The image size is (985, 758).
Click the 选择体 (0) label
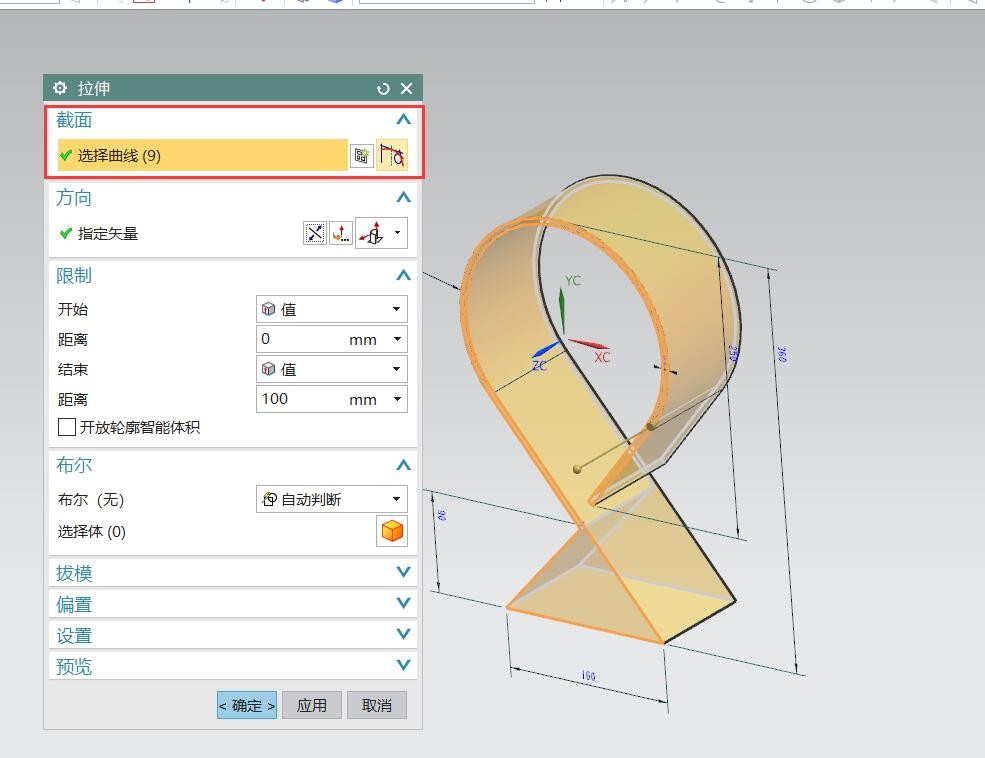pyautogui.click(x=92, y=532)
